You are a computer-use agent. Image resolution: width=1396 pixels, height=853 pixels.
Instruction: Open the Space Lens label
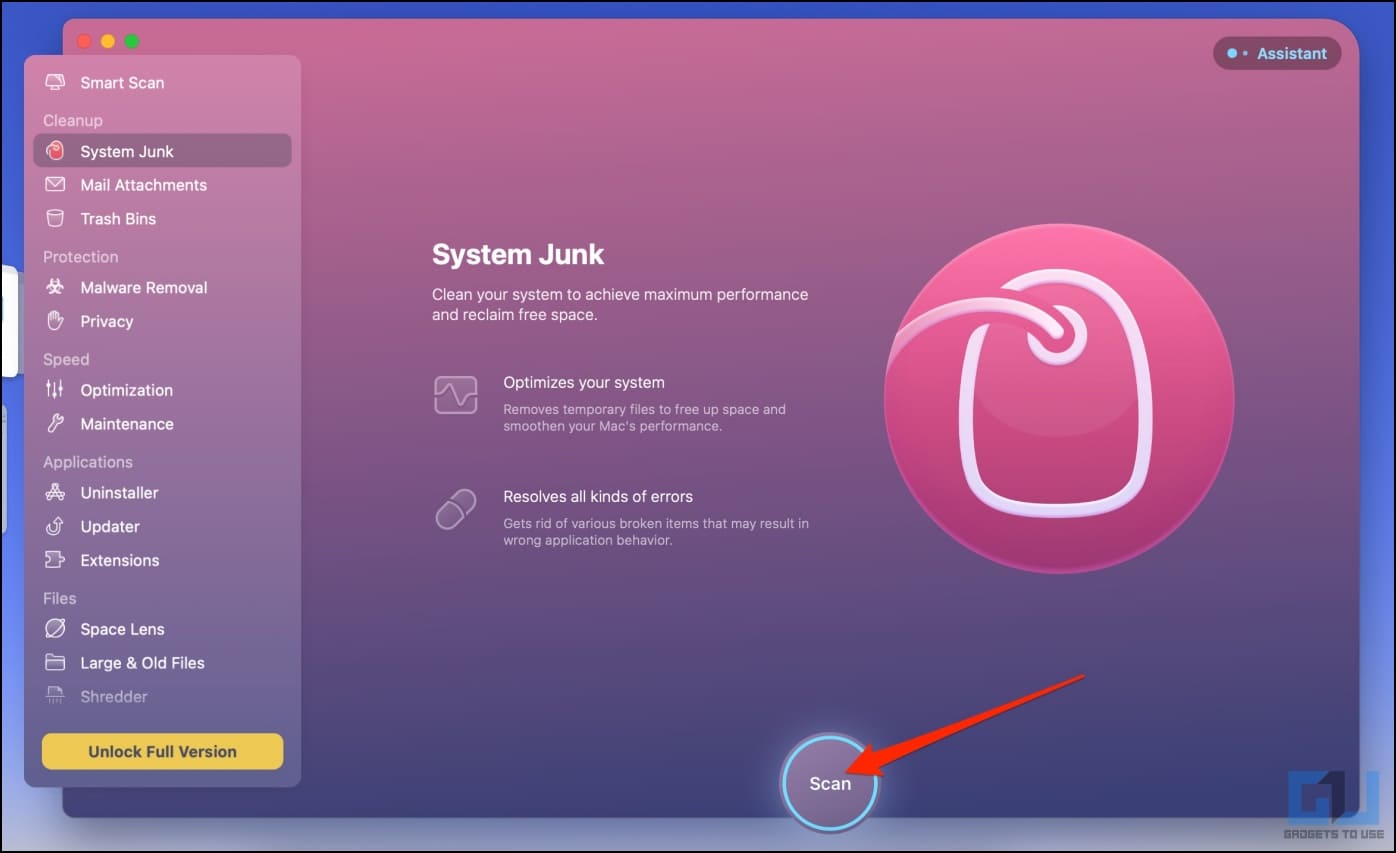click(122, 629)
